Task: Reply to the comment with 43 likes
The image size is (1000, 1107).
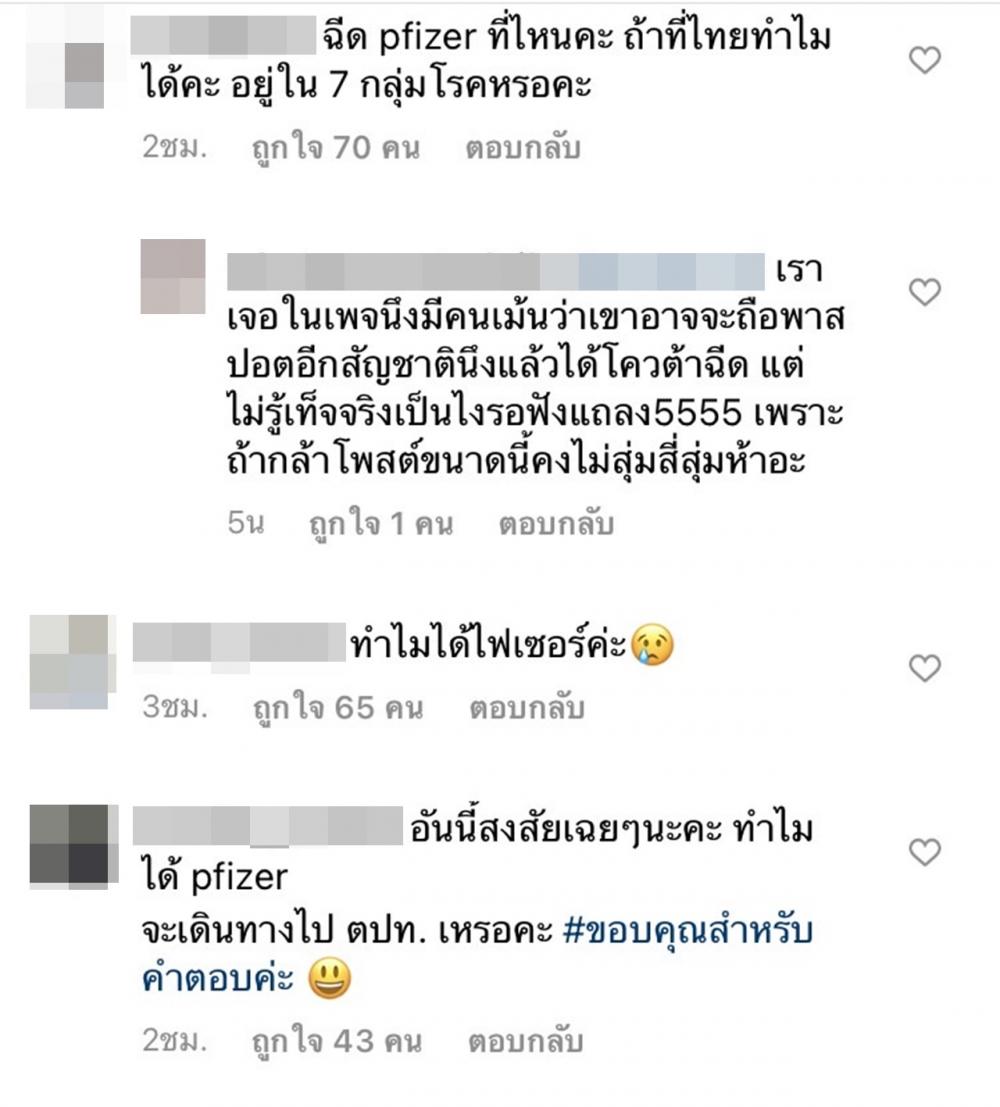Action: [525, 1041]
